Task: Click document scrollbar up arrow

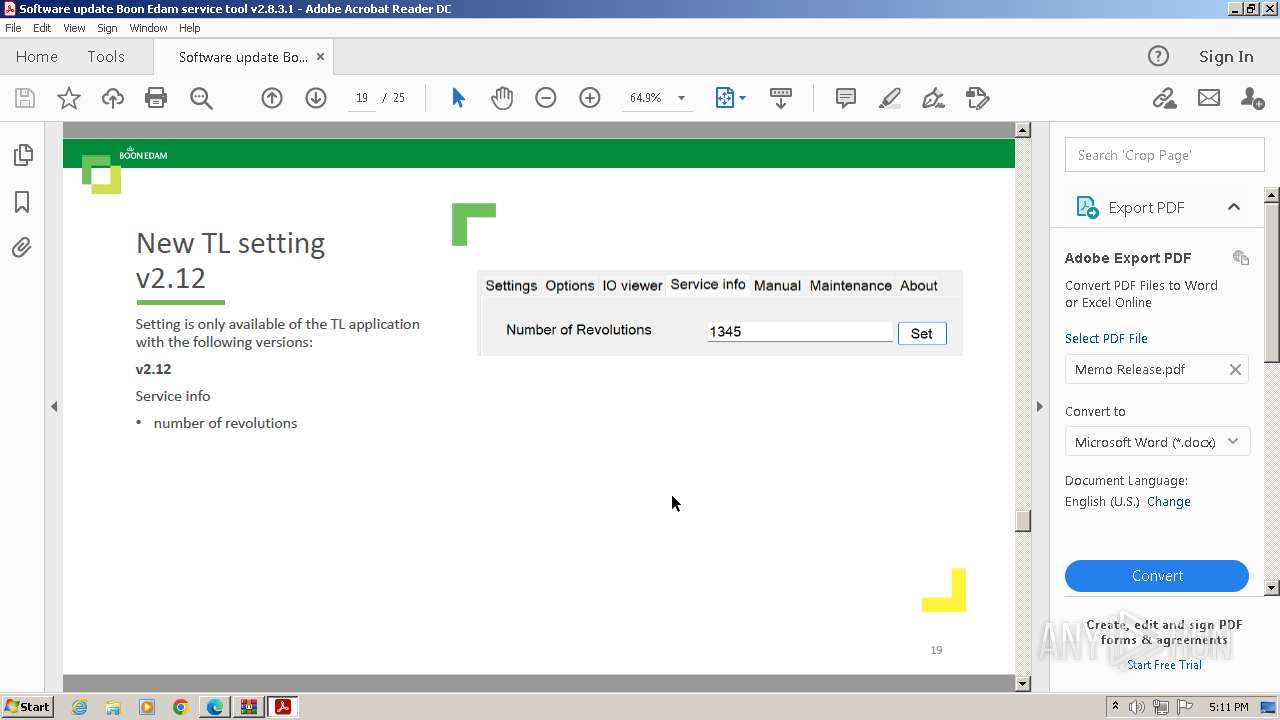Action: [1022, 130]
